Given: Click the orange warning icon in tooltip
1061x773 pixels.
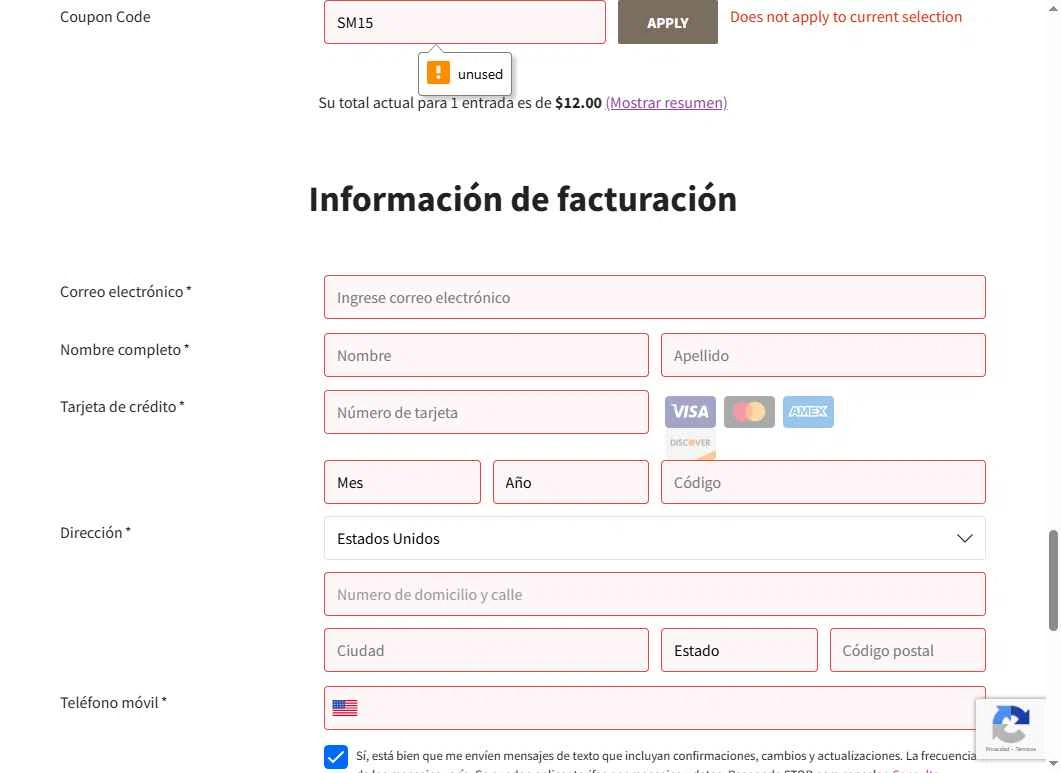Looking at the screenshot, I should tap(438, 72).
